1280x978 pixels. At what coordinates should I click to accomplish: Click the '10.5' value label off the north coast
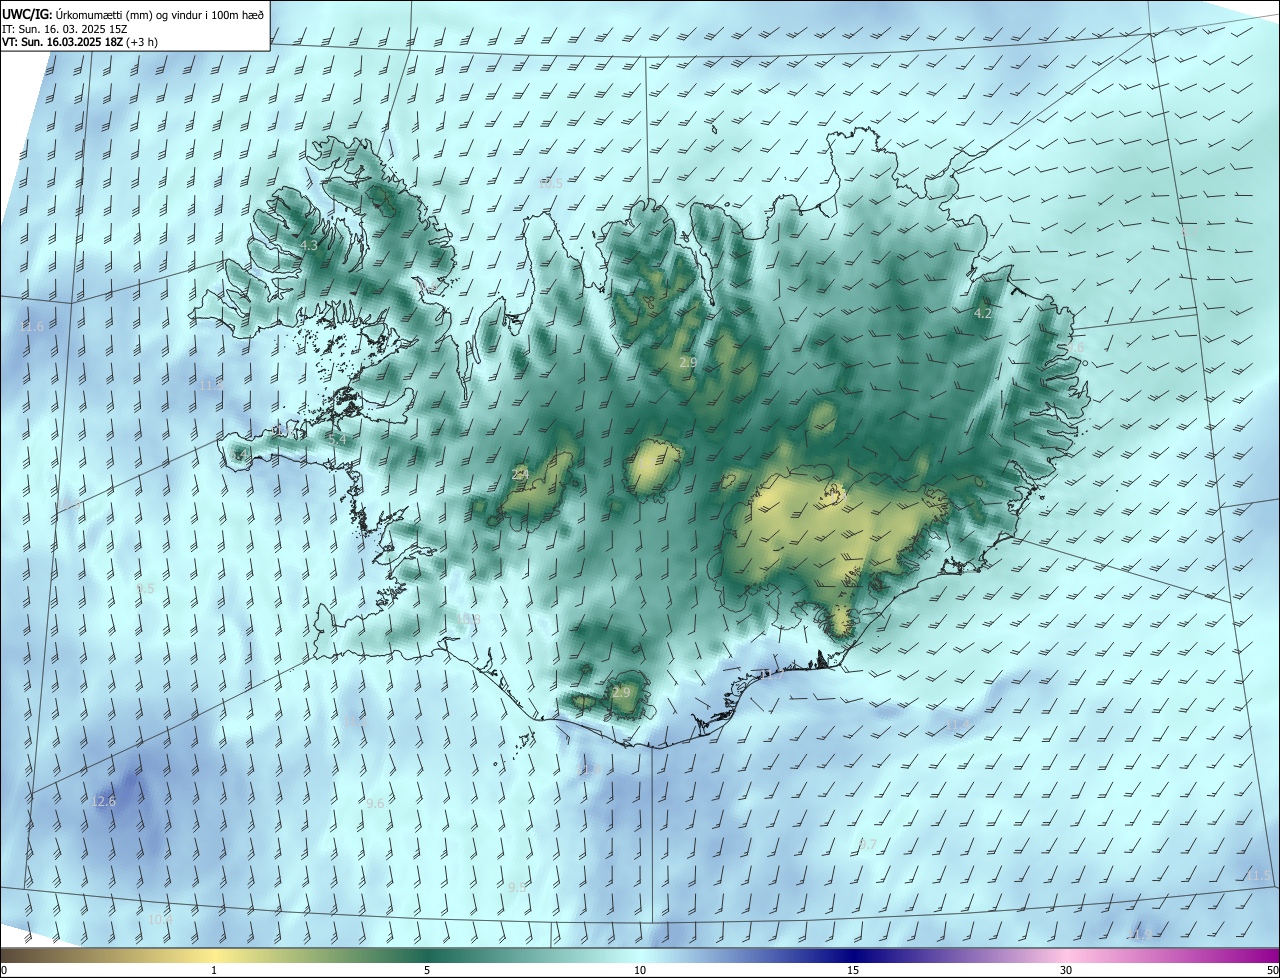[550, 184]
